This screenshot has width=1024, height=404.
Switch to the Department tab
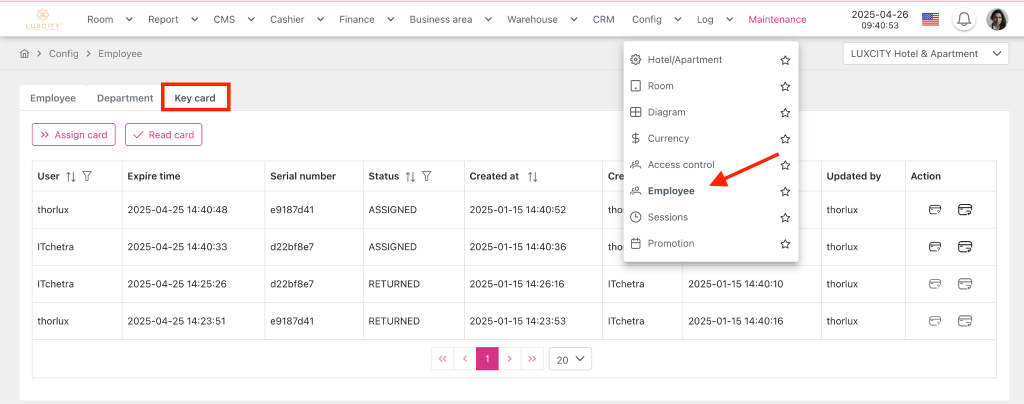pyautogui.click(x=125, y=98)
